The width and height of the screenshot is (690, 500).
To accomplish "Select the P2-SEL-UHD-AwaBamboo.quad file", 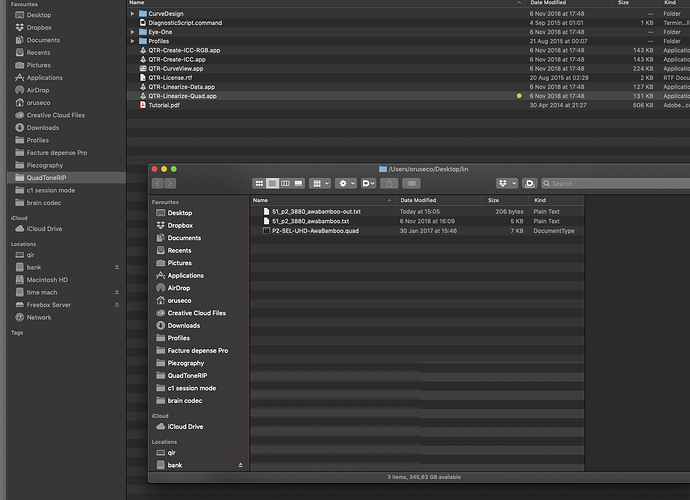I will [x=315, y=230].
